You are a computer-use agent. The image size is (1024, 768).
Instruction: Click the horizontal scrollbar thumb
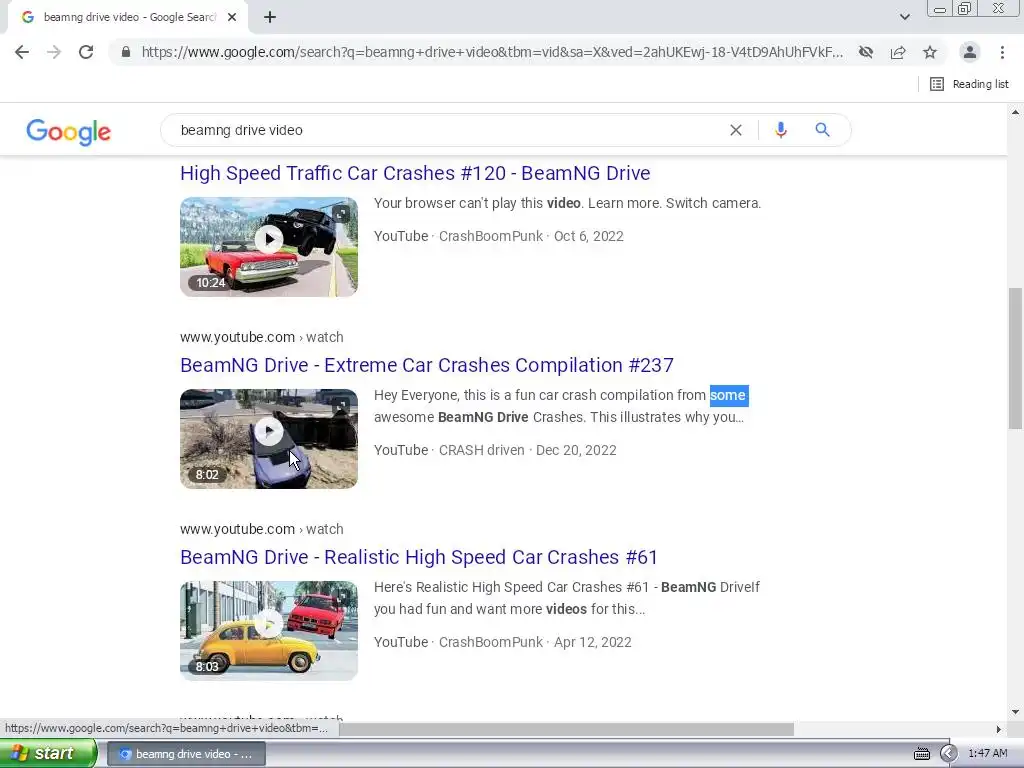[566, 729]
